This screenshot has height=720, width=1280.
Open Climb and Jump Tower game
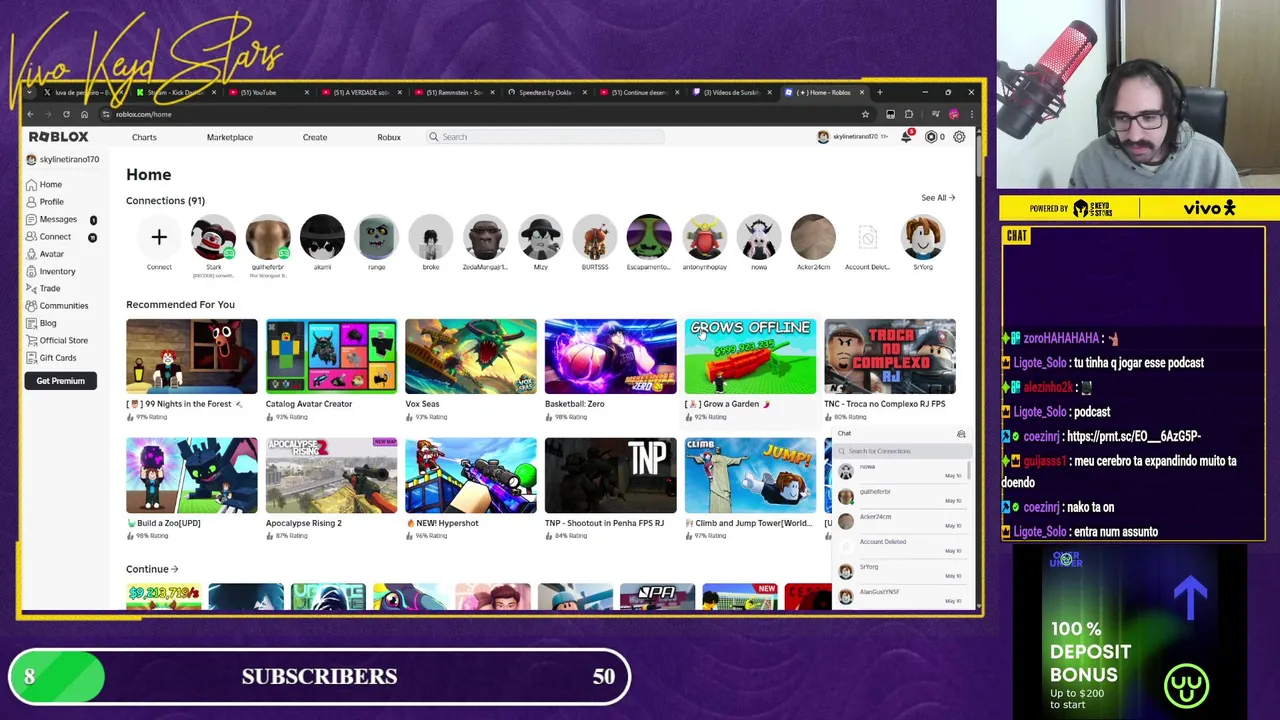pyautogui.click(x=750, y=488)
